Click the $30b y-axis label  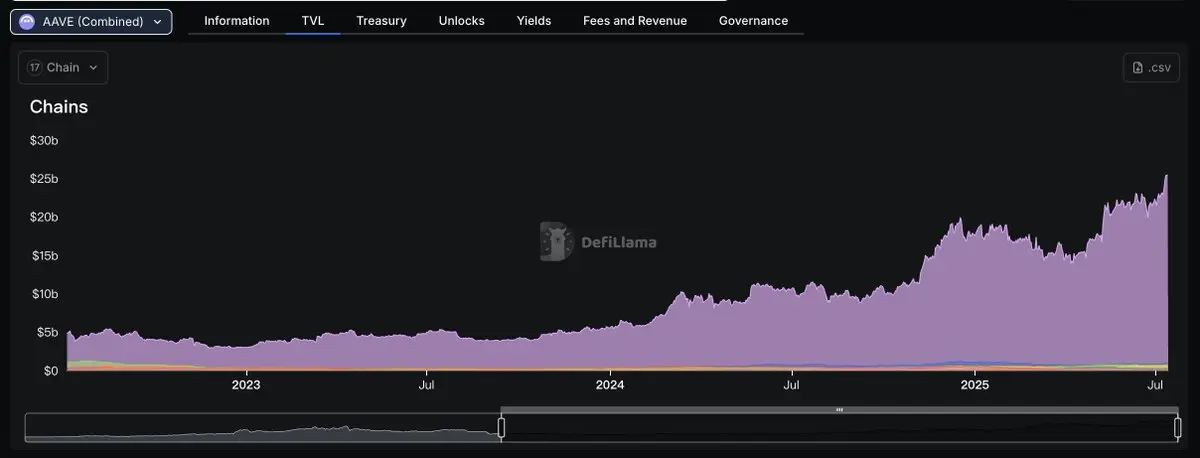tap(44, 141)
